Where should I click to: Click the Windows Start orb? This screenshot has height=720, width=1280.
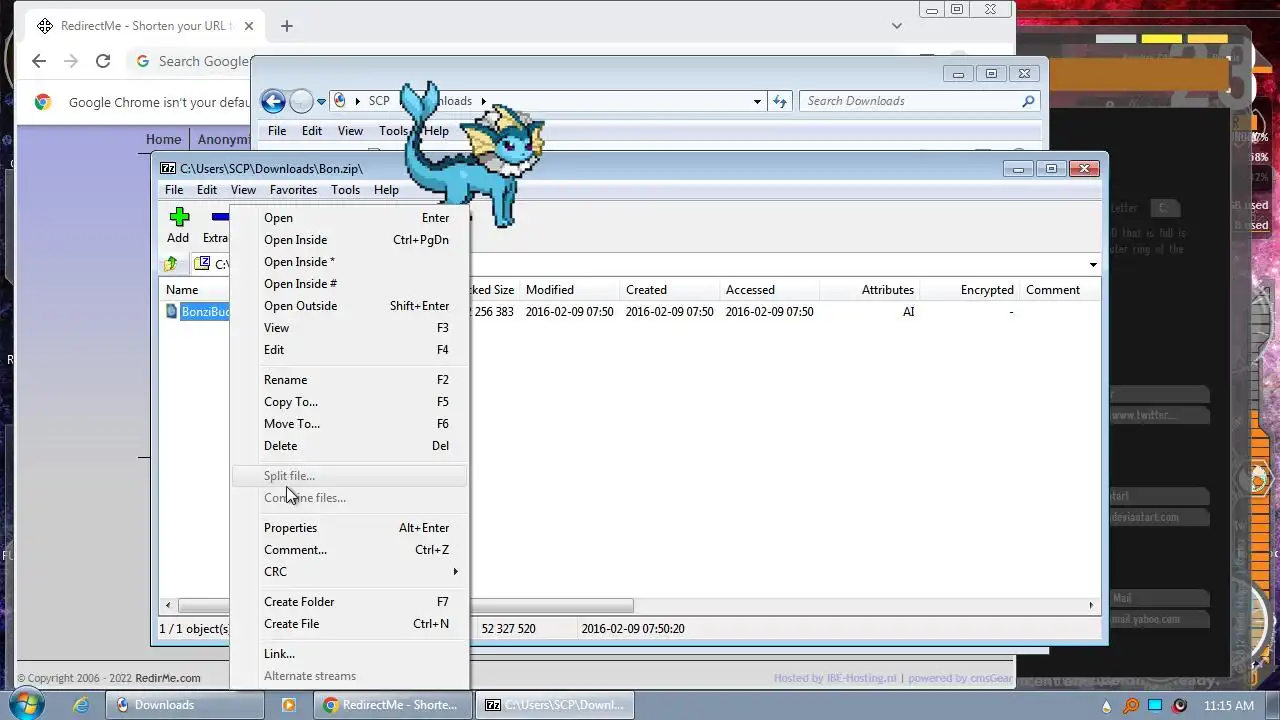pyautogui.click(x=26, y=704)
